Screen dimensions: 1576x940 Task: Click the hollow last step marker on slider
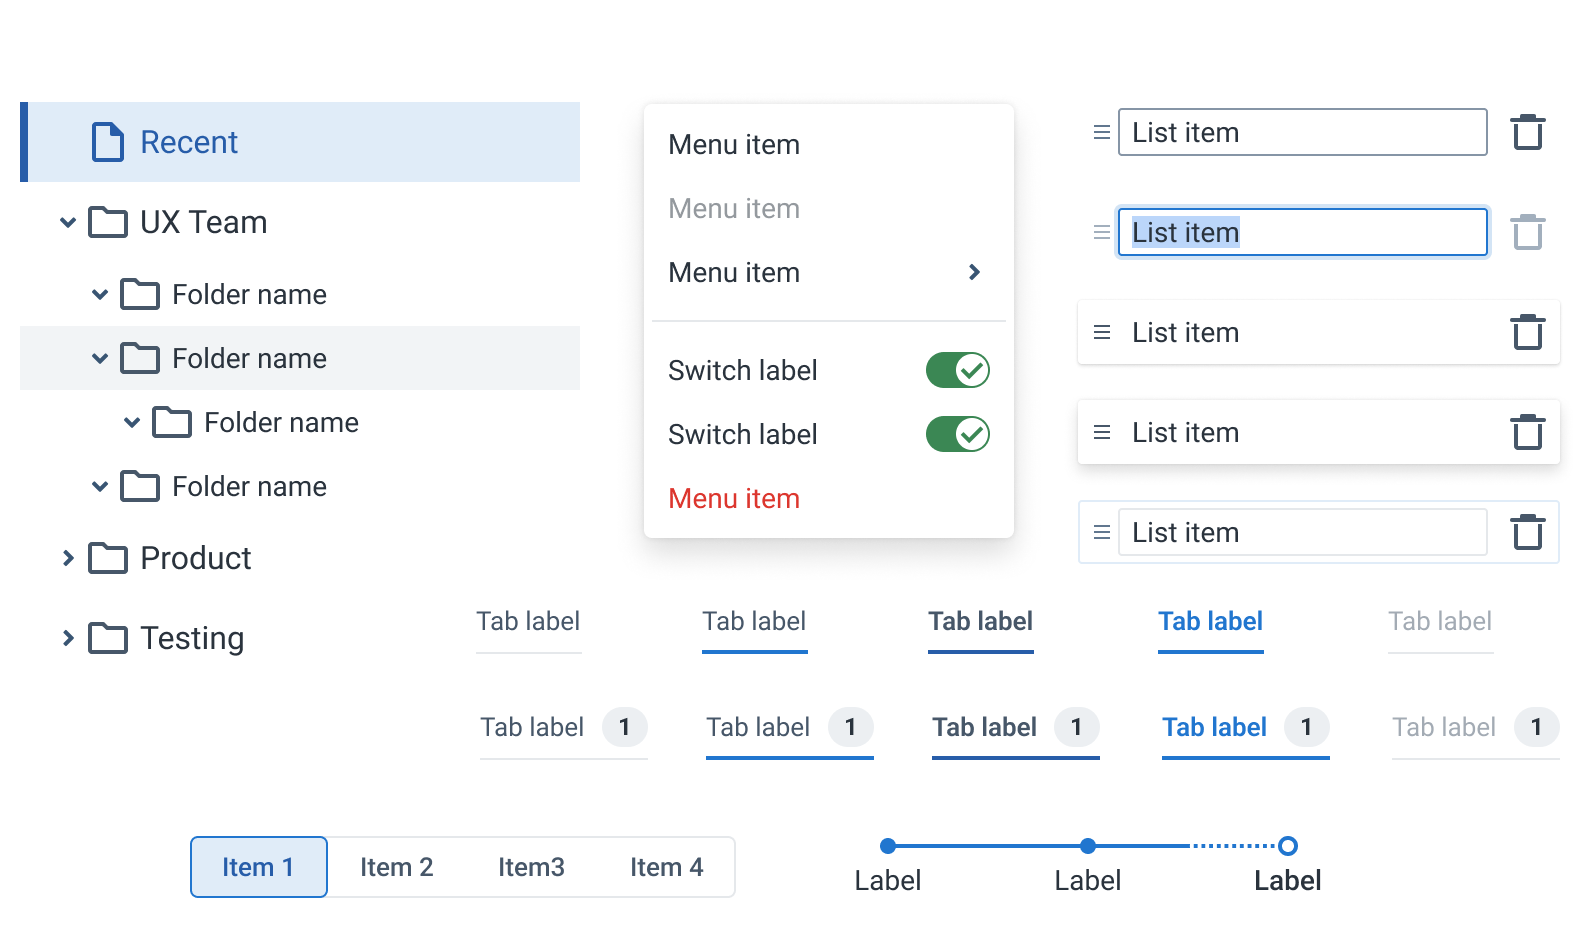[x=1288, y=846]
